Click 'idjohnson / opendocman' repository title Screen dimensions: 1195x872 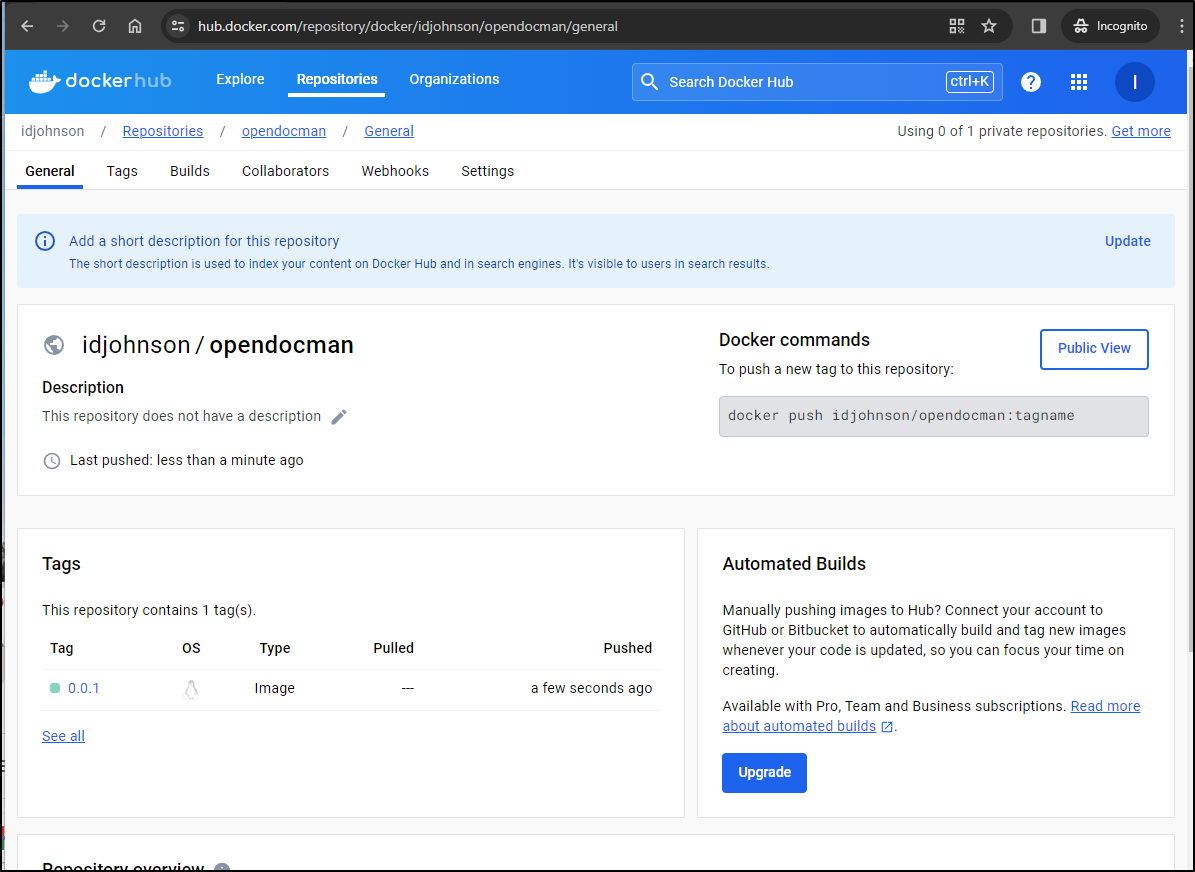[218, 345]
